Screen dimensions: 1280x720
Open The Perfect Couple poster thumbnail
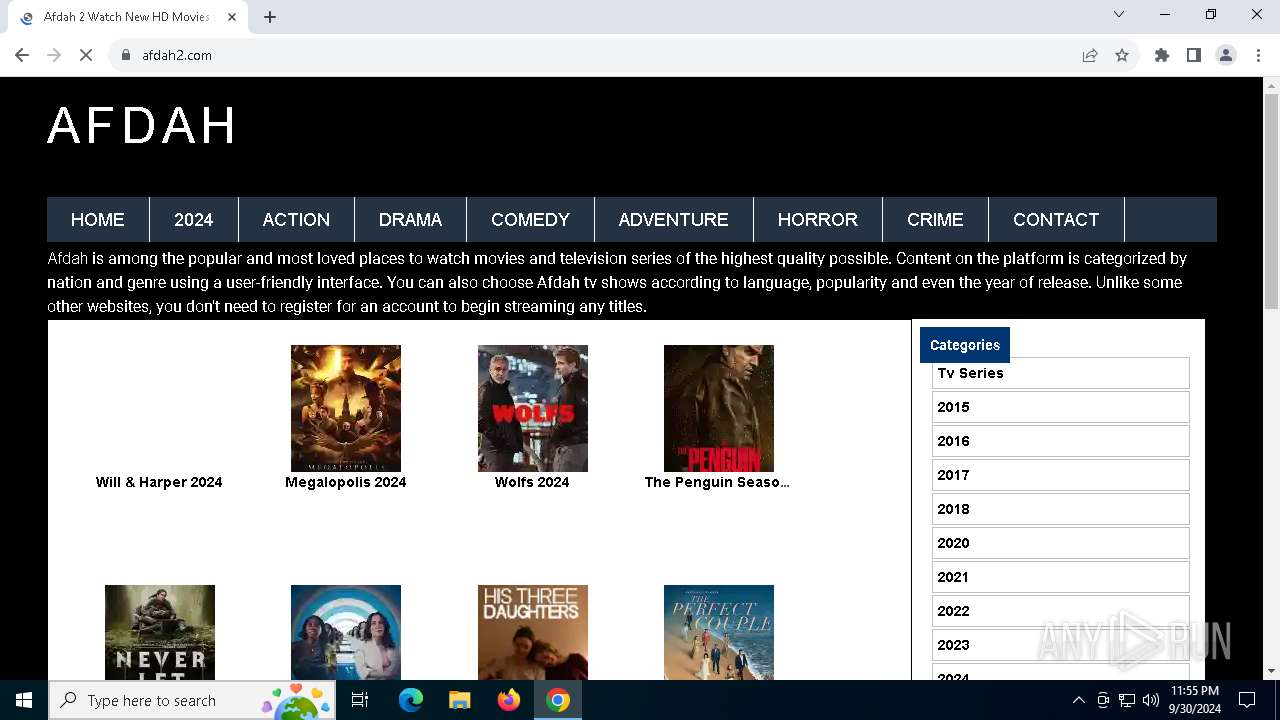(719, 632)
